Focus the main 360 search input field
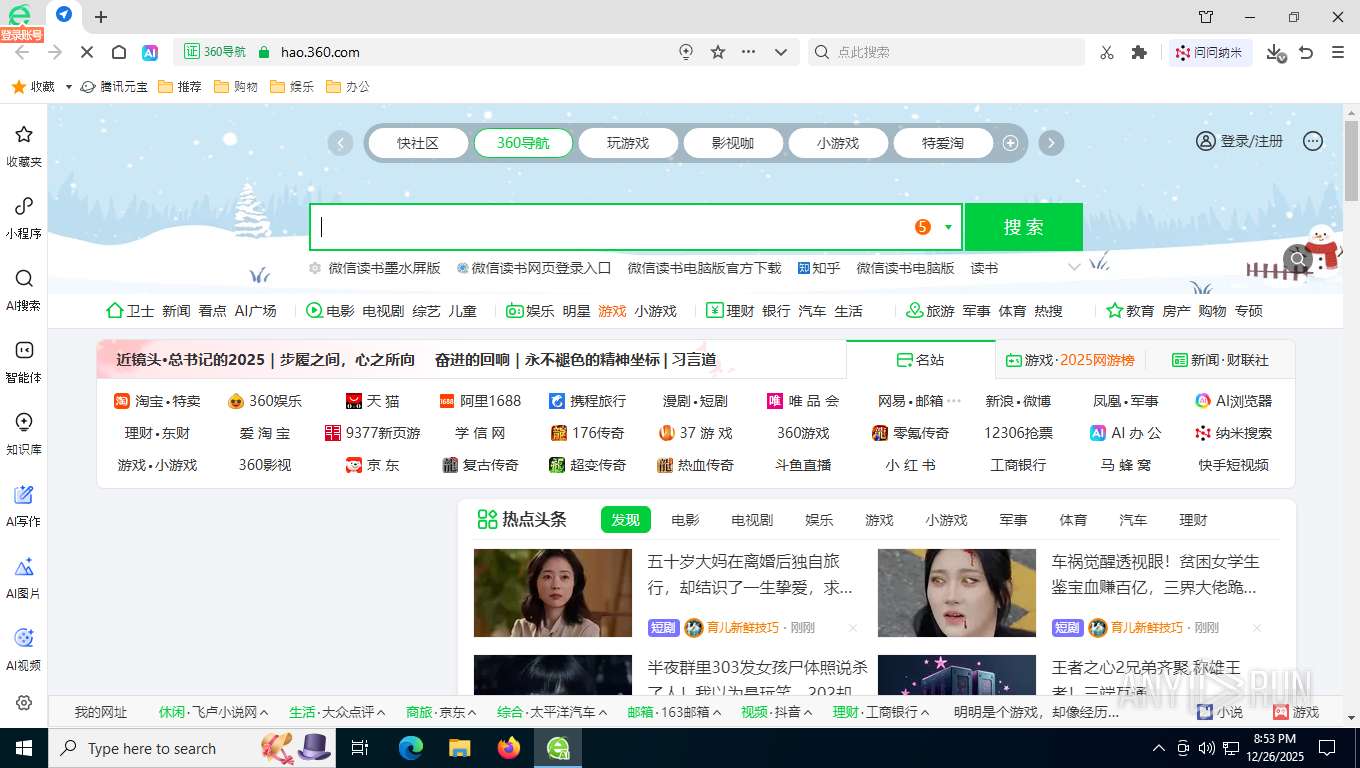 (x=610, y=227)
